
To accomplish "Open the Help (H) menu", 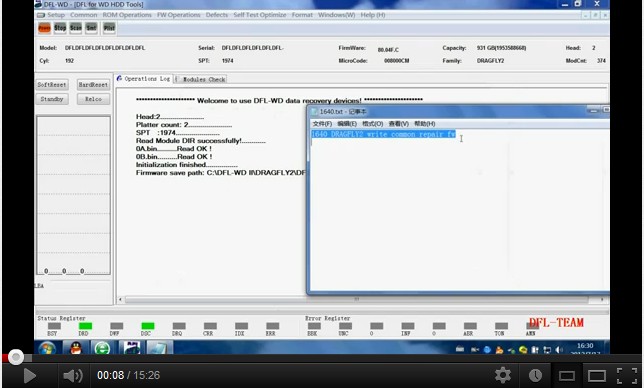I will 373,15.
